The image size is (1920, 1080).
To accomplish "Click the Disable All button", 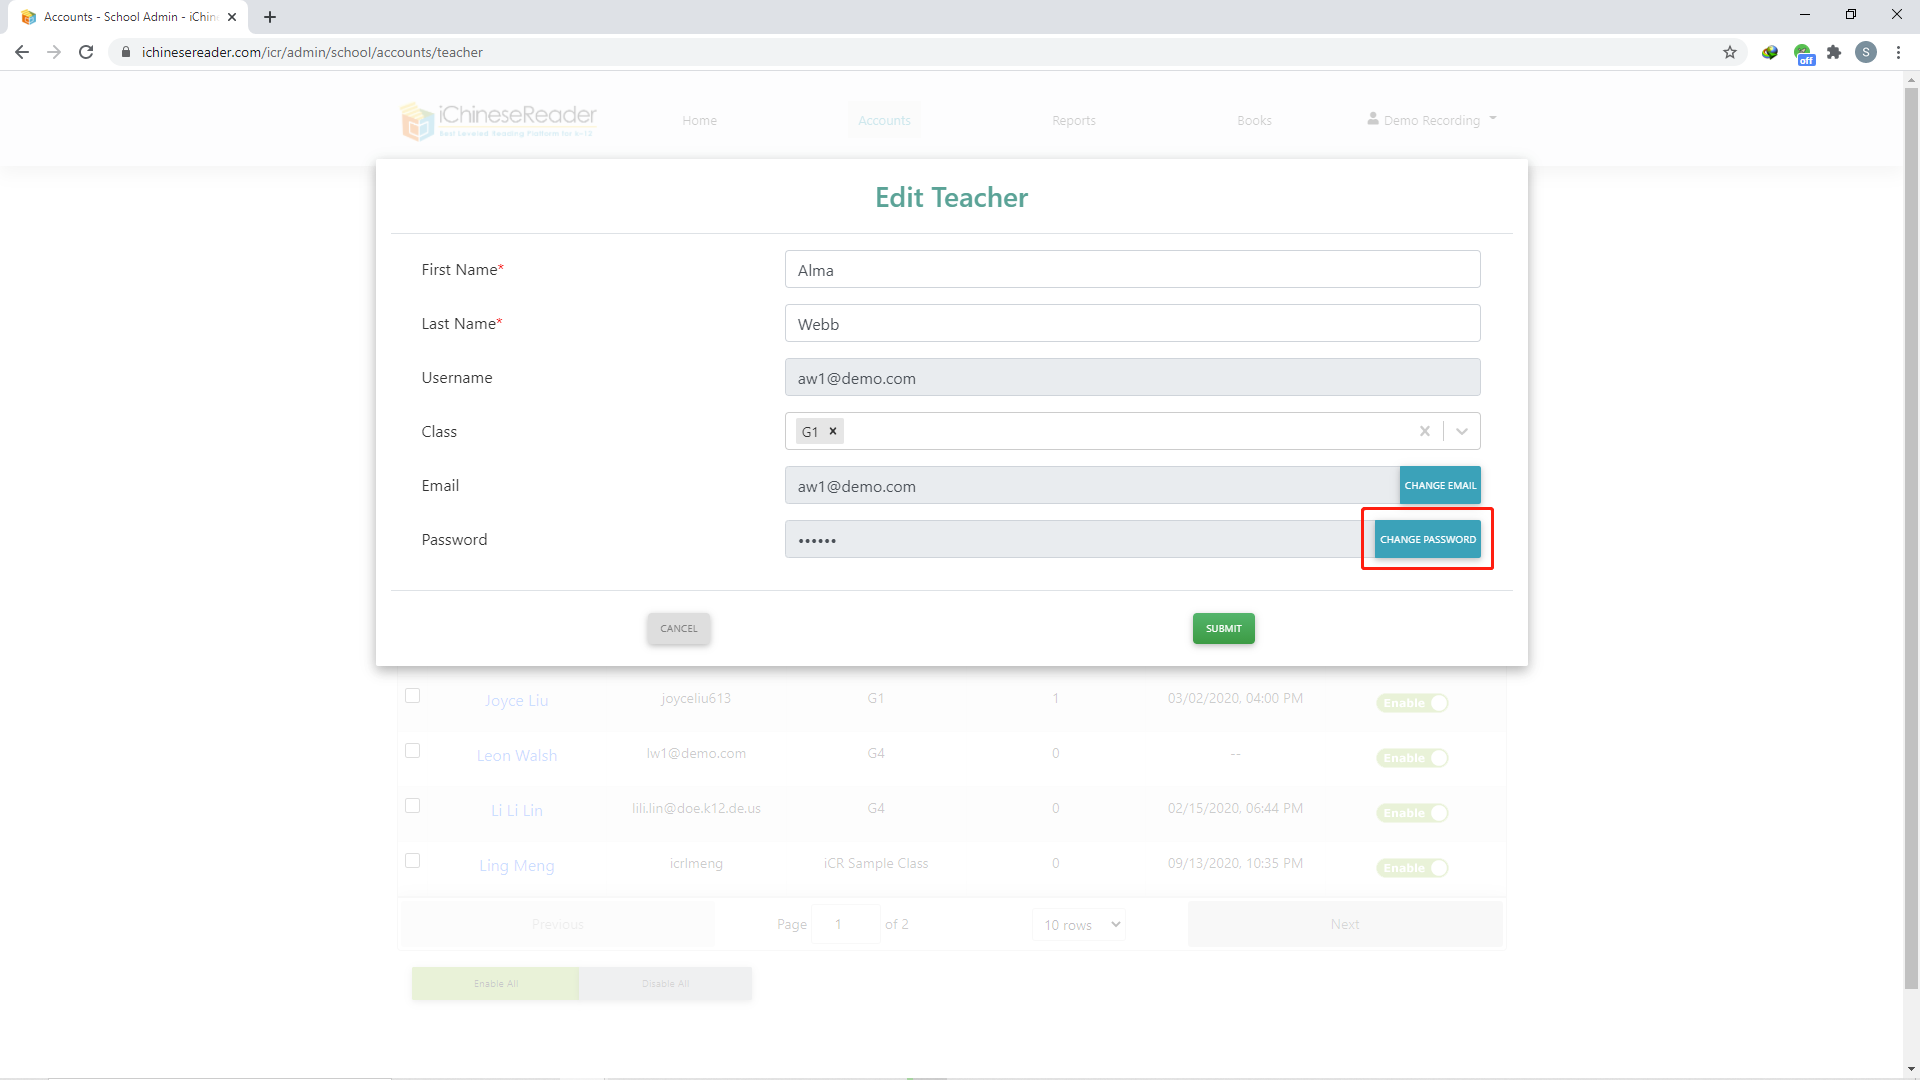I will pyautogui.click(x=666, y=983).
